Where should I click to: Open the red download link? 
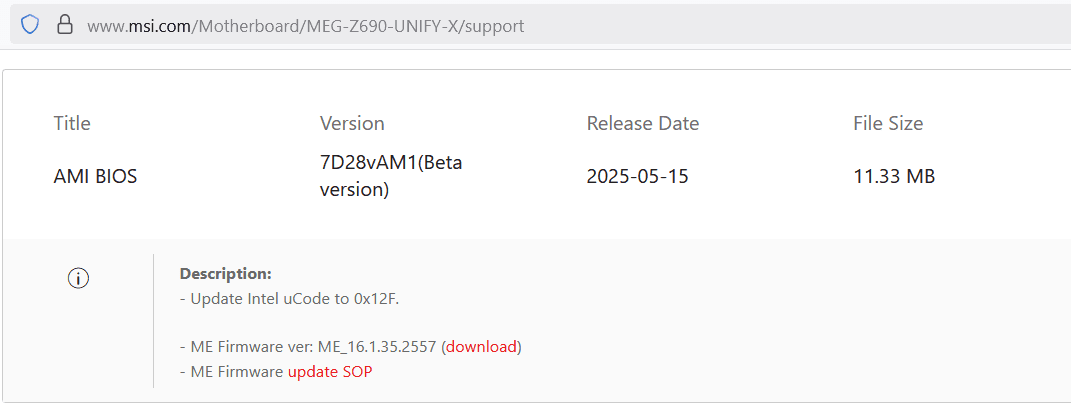click(x=482, y=347)
